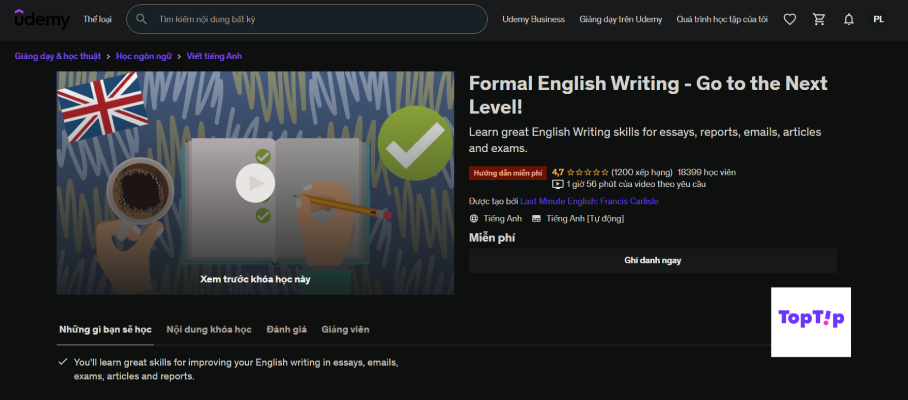Screen dimensions: 908x400
Task: Click the checkmark beside You'll learn great skills
Action: tap(63, 362)
